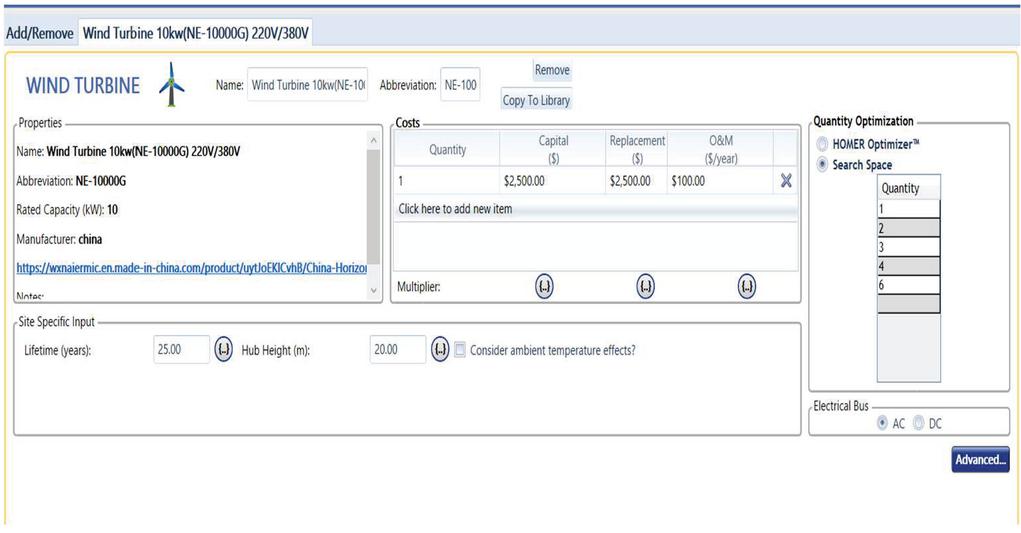Open the made-in-china product link
Viewport: 1021px width, 533px height.
[191, 269]
